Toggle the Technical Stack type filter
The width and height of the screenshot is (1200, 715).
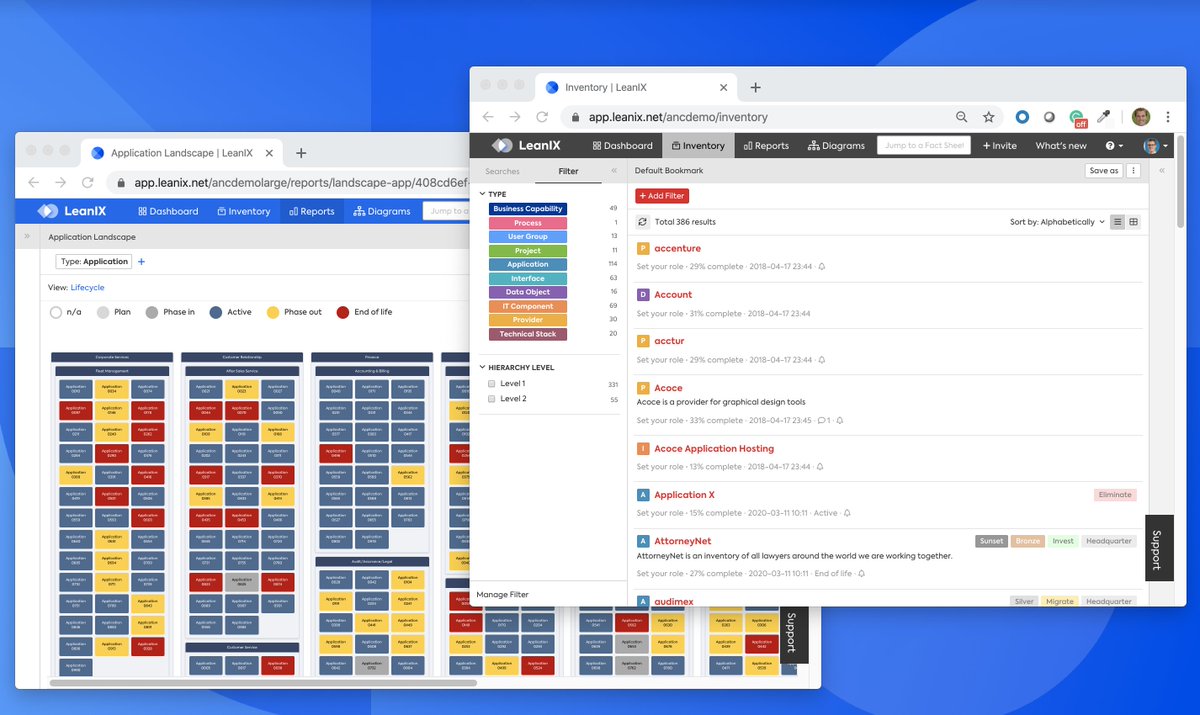click(528, 334)
